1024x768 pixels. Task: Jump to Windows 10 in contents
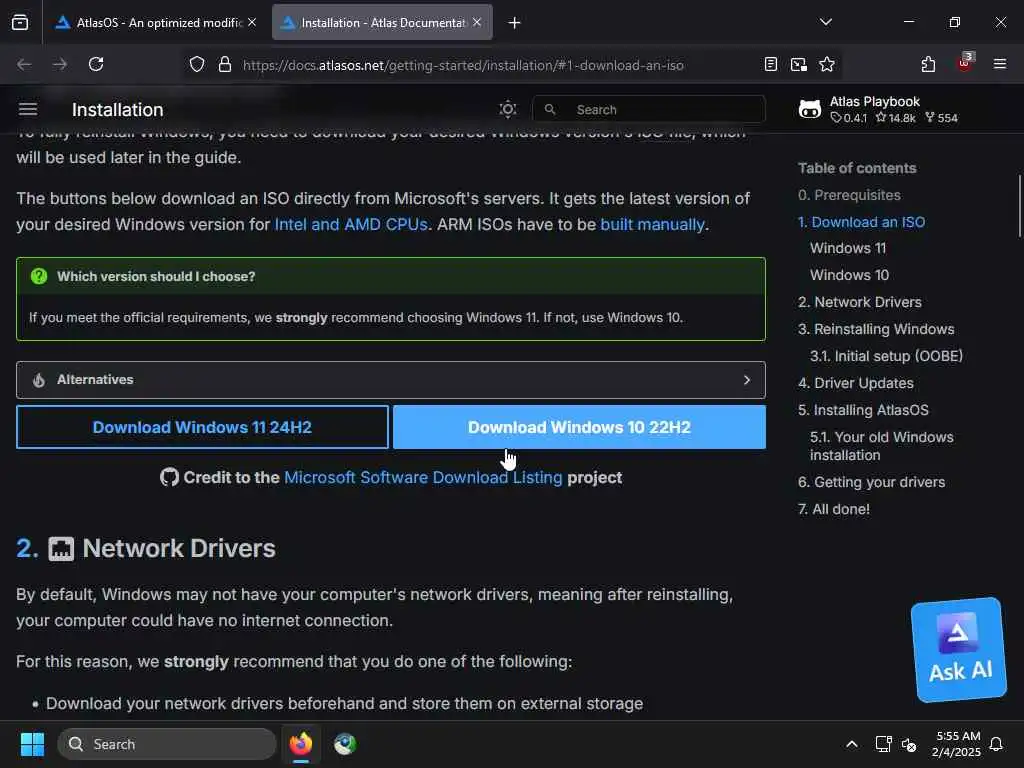849,275
